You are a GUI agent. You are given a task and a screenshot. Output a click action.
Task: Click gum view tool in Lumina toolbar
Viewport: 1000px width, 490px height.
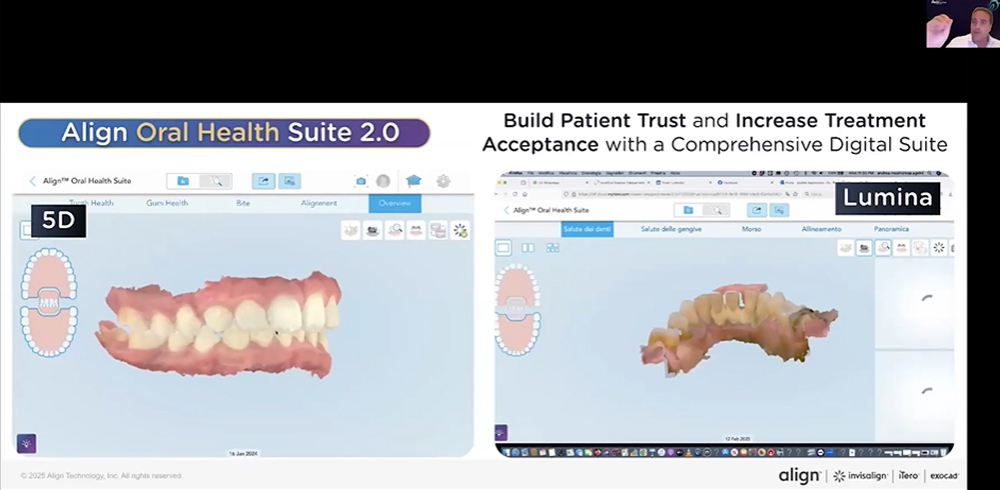[x=902, y=248]
